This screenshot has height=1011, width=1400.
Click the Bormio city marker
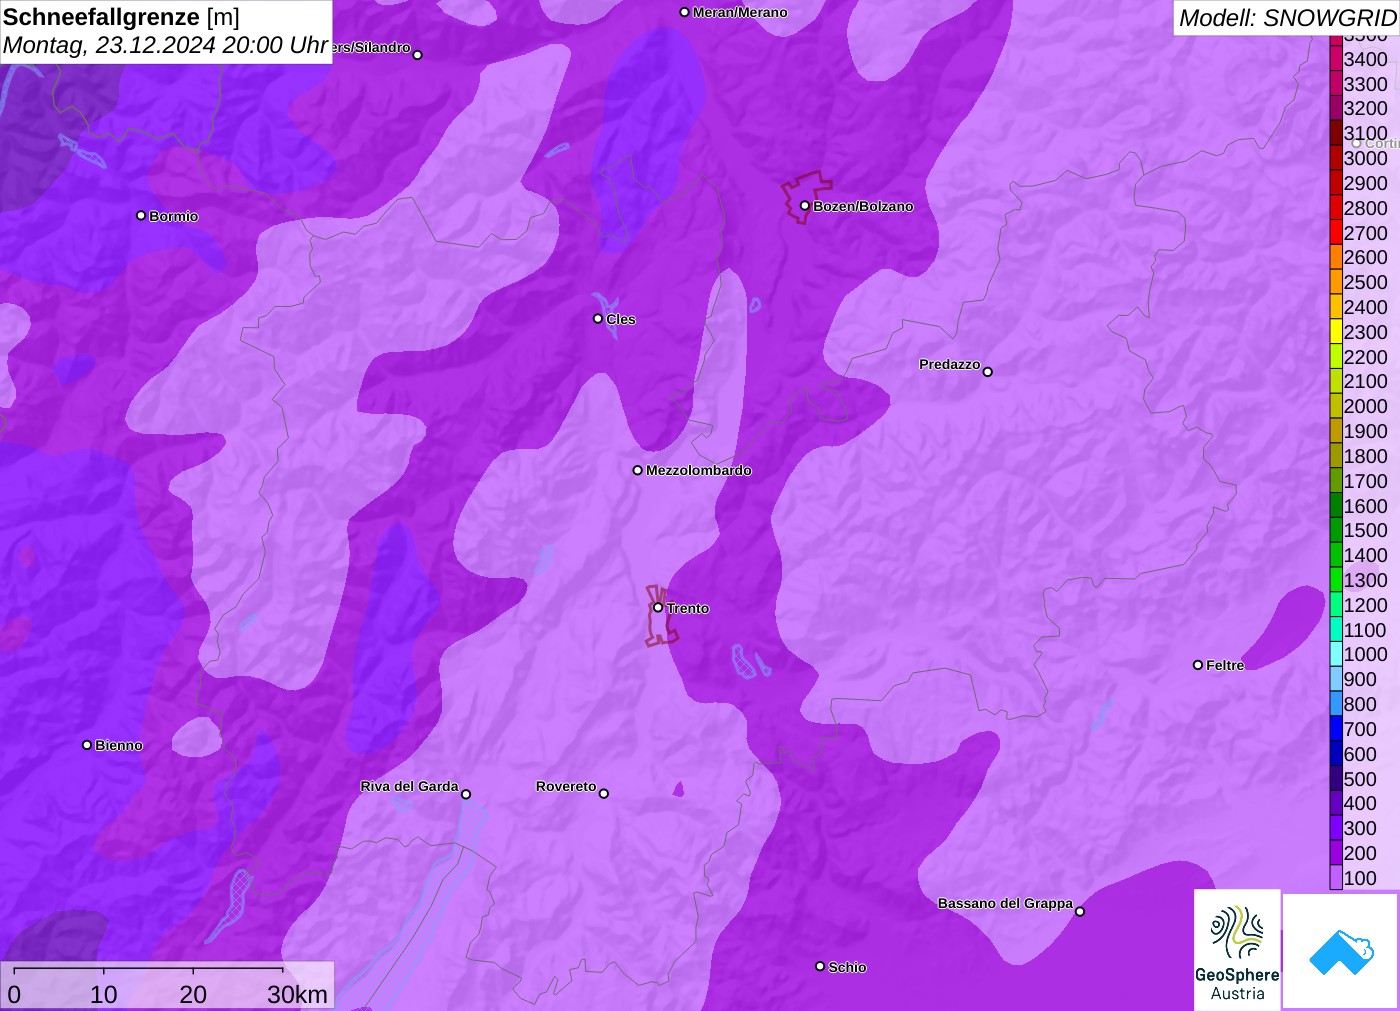tap(141, 215)
